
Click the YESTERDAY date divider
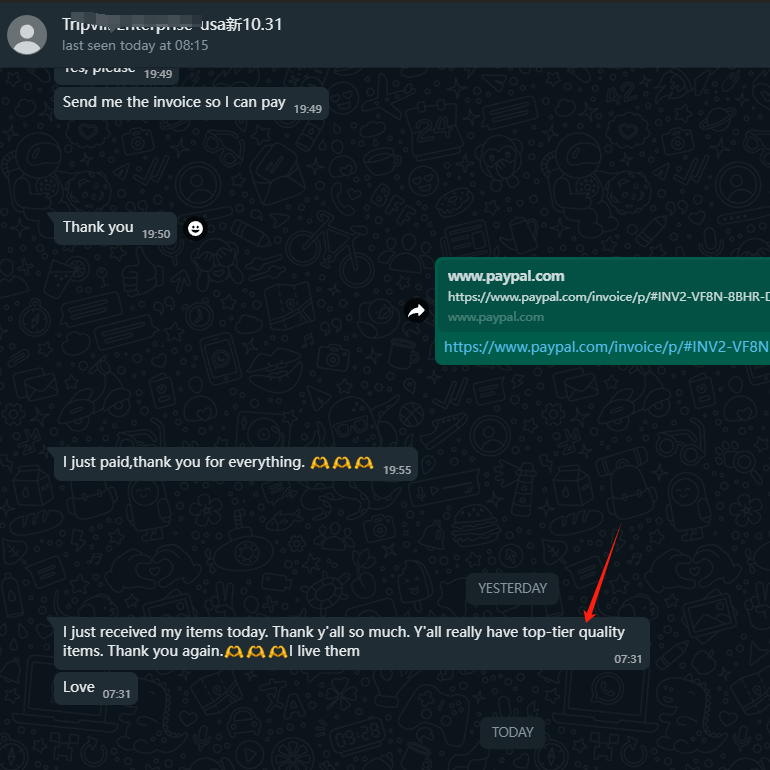(x=512, y=588)
